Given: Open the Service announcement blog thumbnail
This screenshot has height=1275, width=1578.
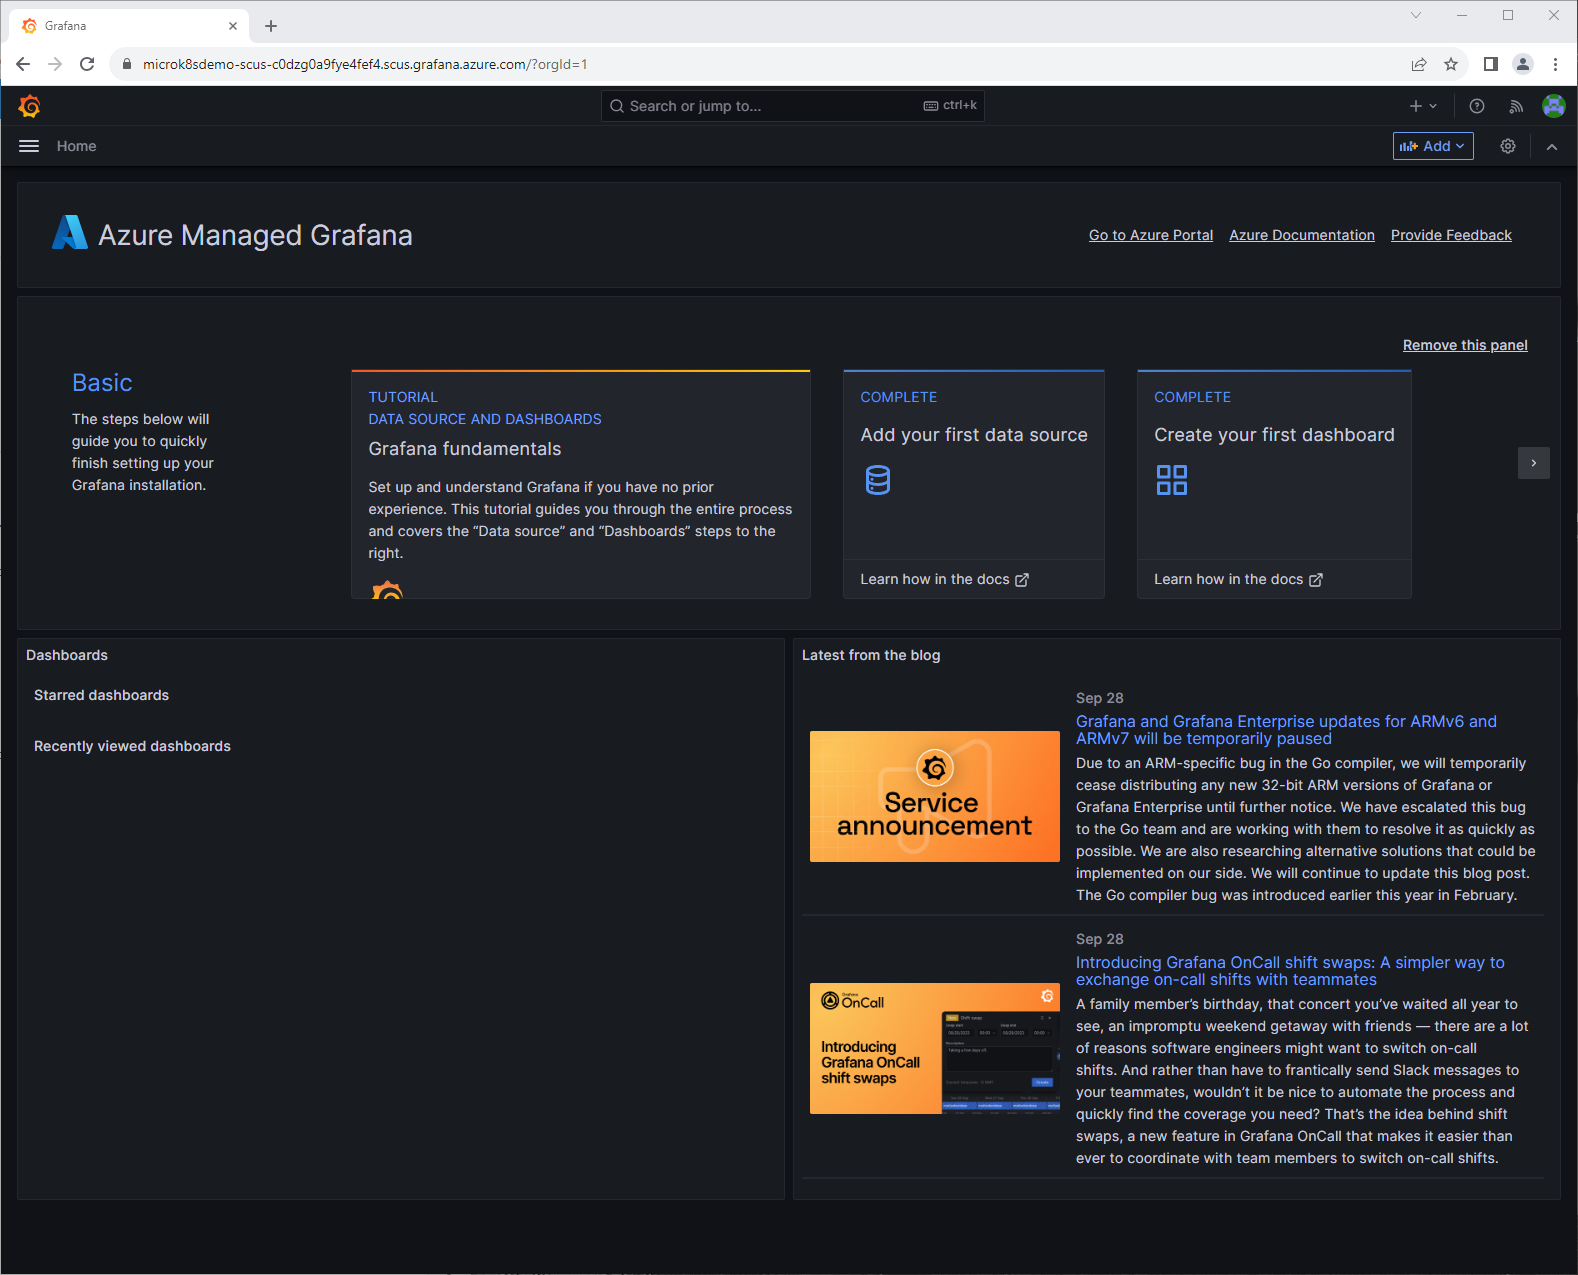Looking at the screenshot, I should [x=934, y=796].
